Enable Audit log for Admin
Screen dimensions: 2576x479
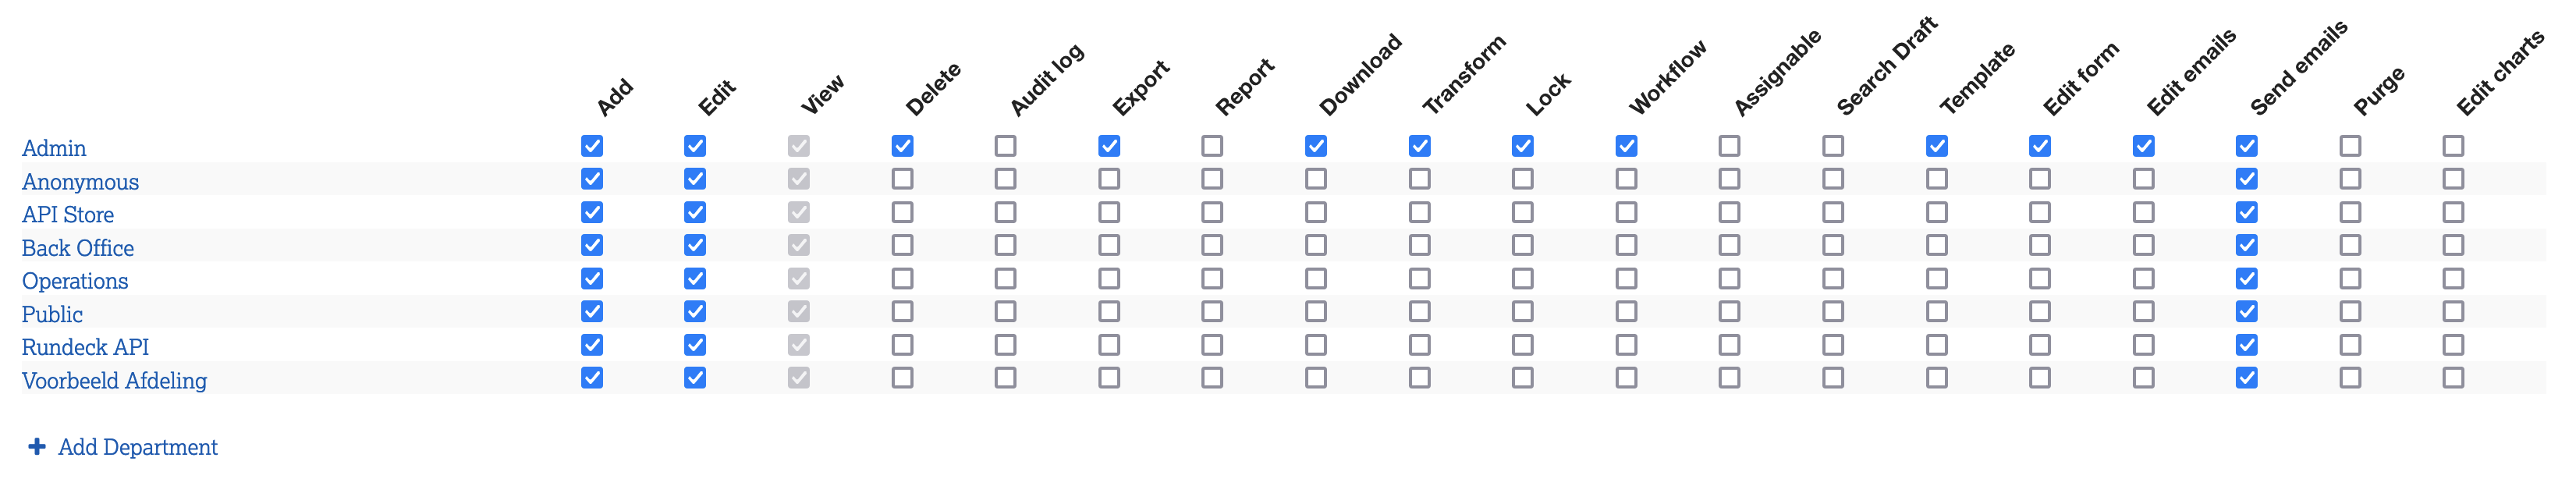point(1005,146)
